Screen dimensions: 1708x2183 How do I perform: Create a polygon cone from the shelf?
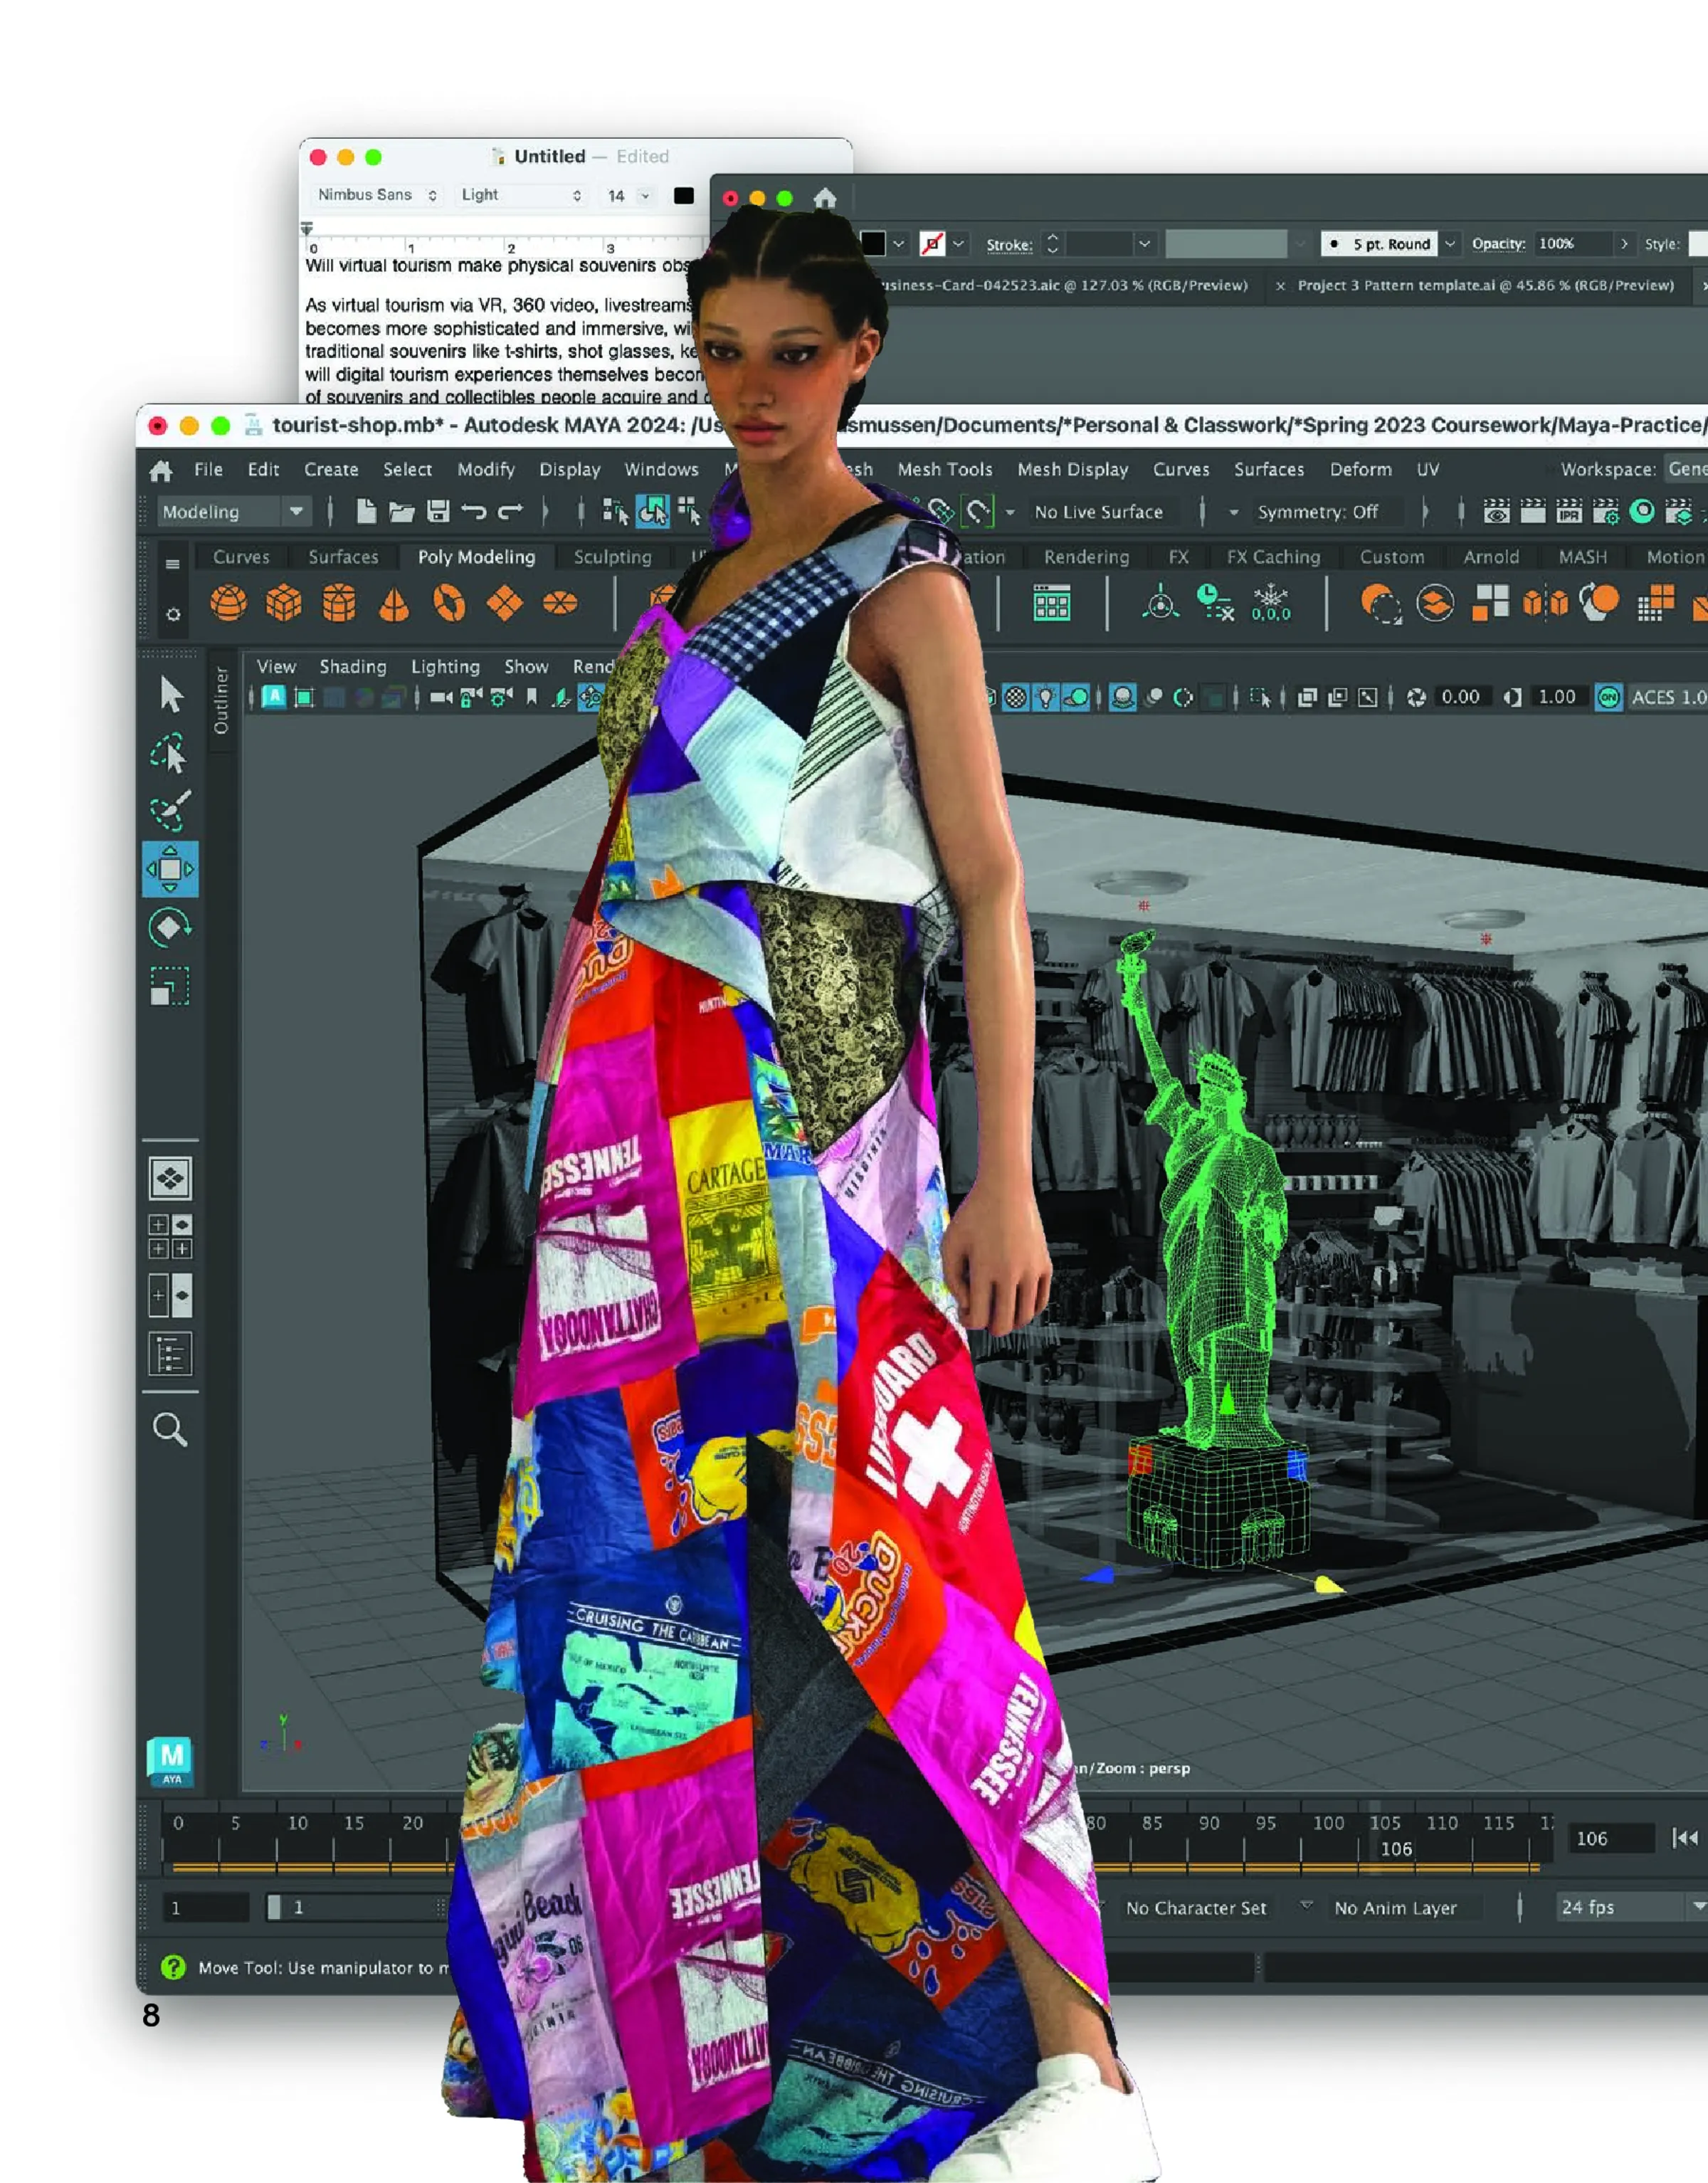[394, 604]
